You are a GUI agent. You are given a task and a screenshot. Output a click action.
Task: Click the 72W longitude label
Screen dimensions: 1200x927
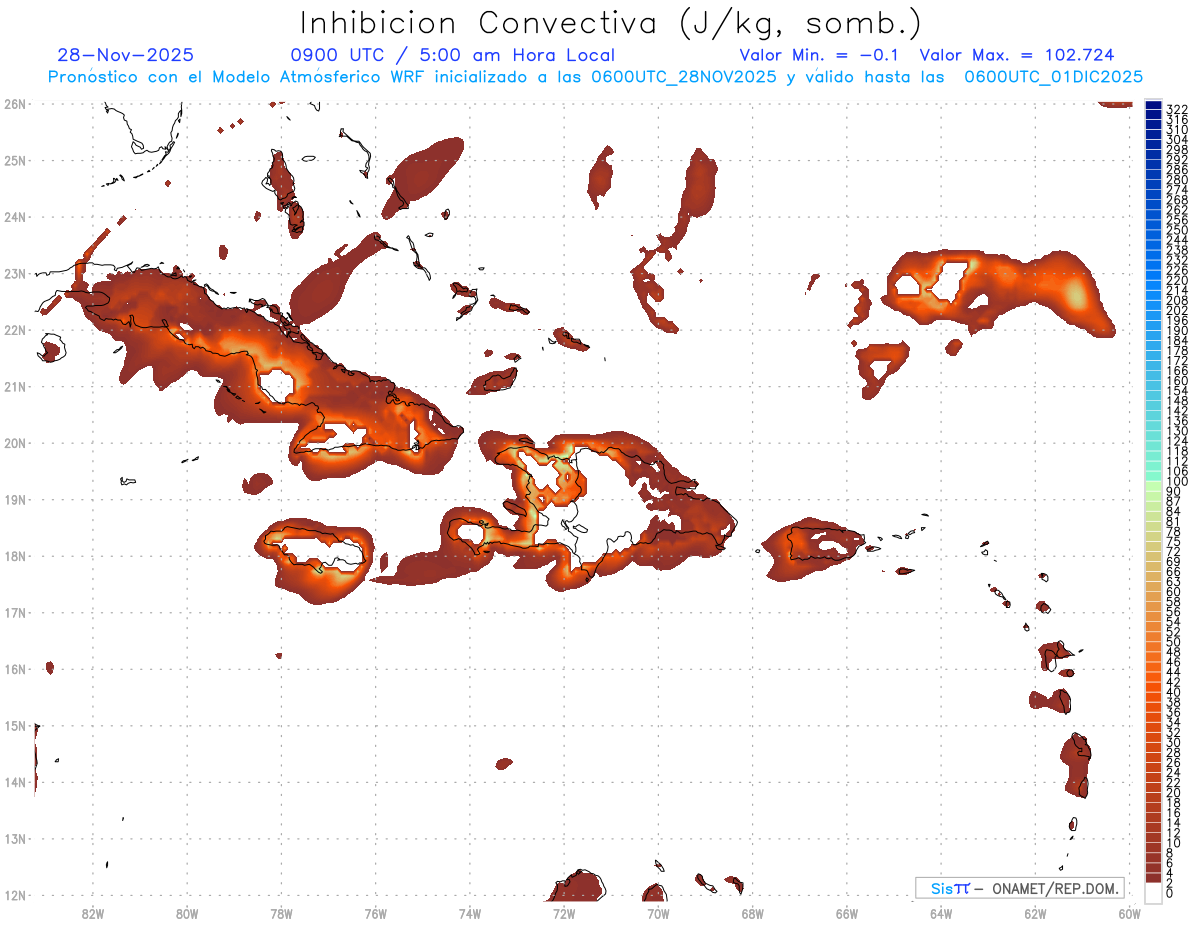564,912
